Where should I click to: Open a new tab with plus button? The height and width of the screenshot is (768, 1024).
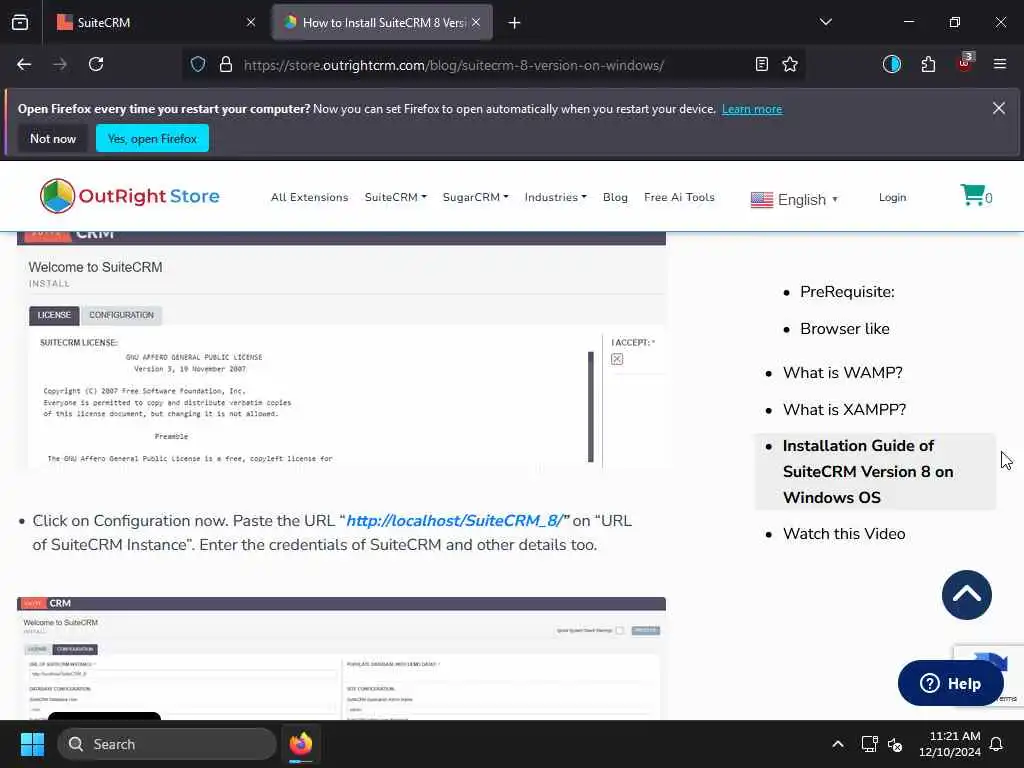click(514, 23)
